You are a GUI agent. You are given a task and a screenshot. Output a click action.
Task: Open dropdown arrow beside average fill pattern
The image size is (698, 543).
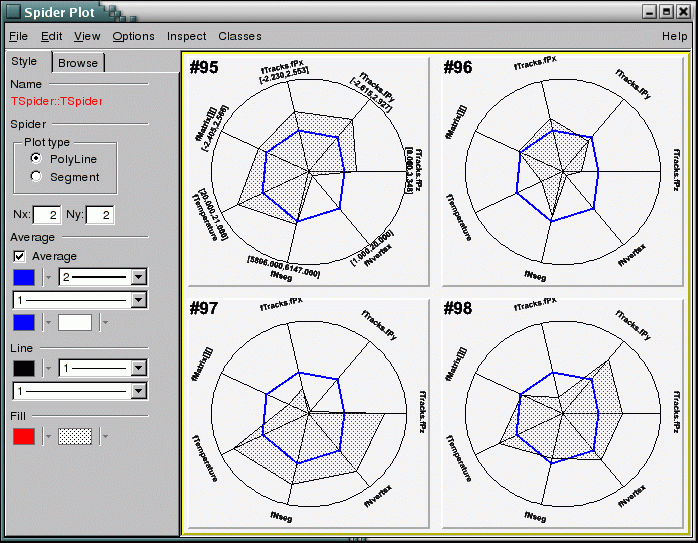point(105,323)
